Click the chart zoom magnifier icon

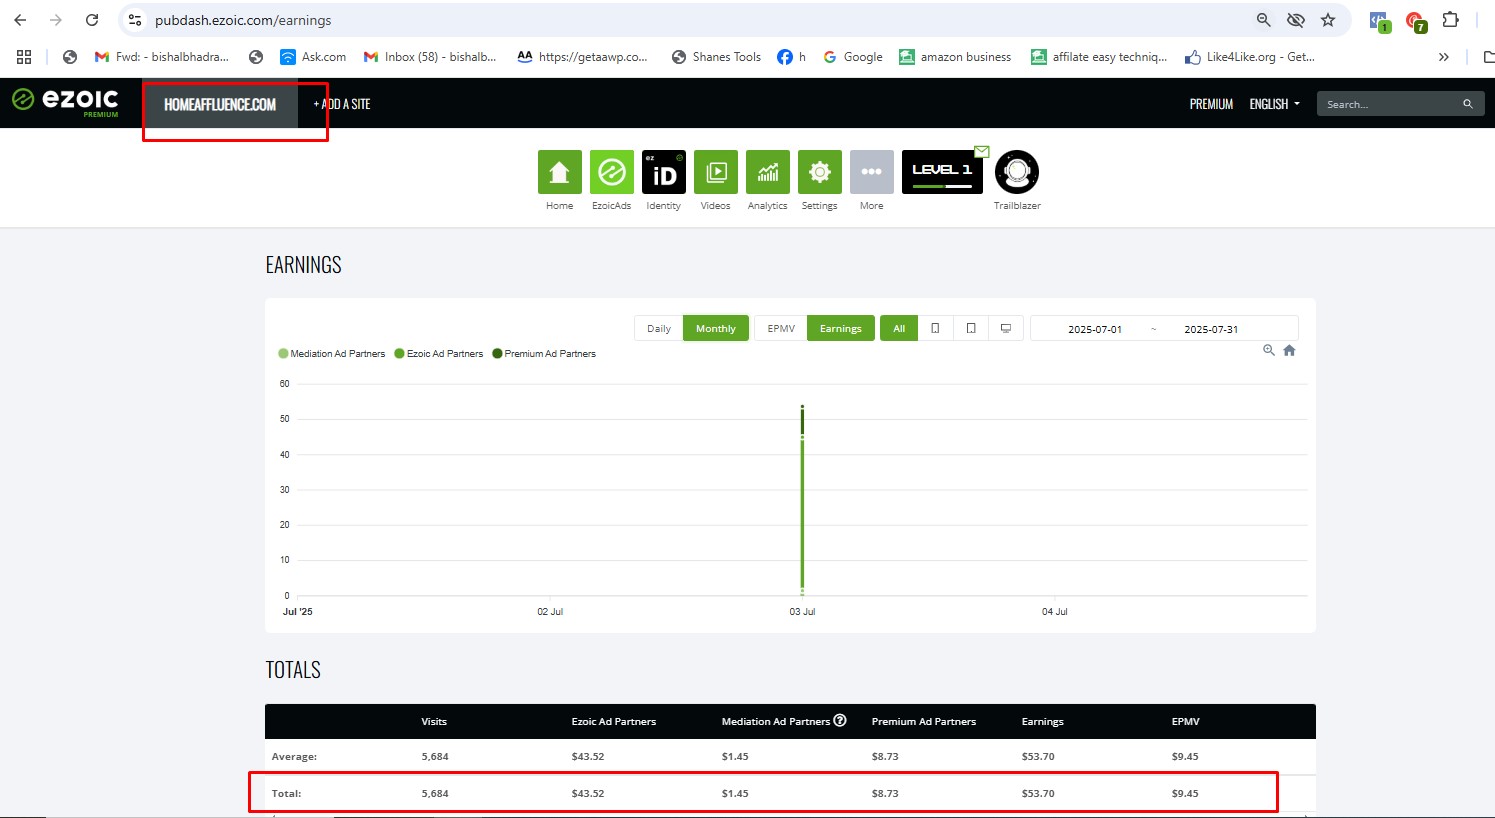(1269, 350)
